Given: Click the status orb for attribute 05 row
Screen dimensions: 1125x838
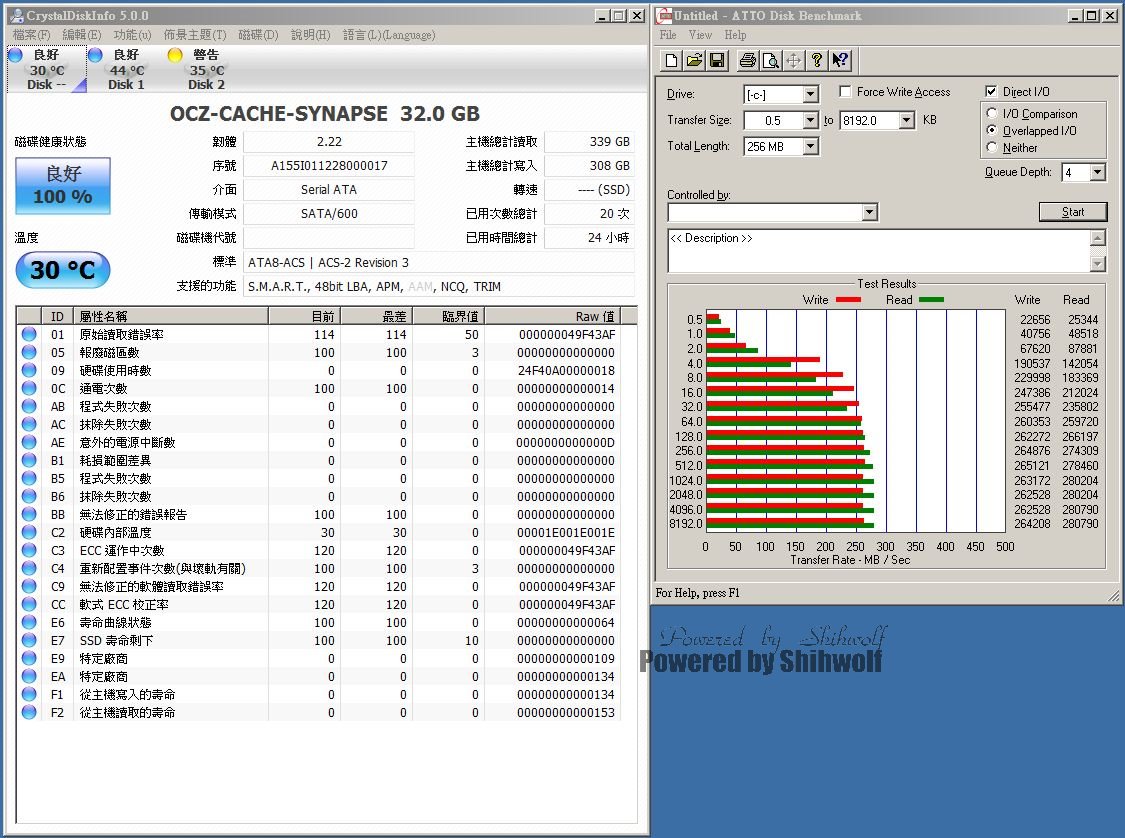Looking at the screenshot, I should (x=29, y=352).
